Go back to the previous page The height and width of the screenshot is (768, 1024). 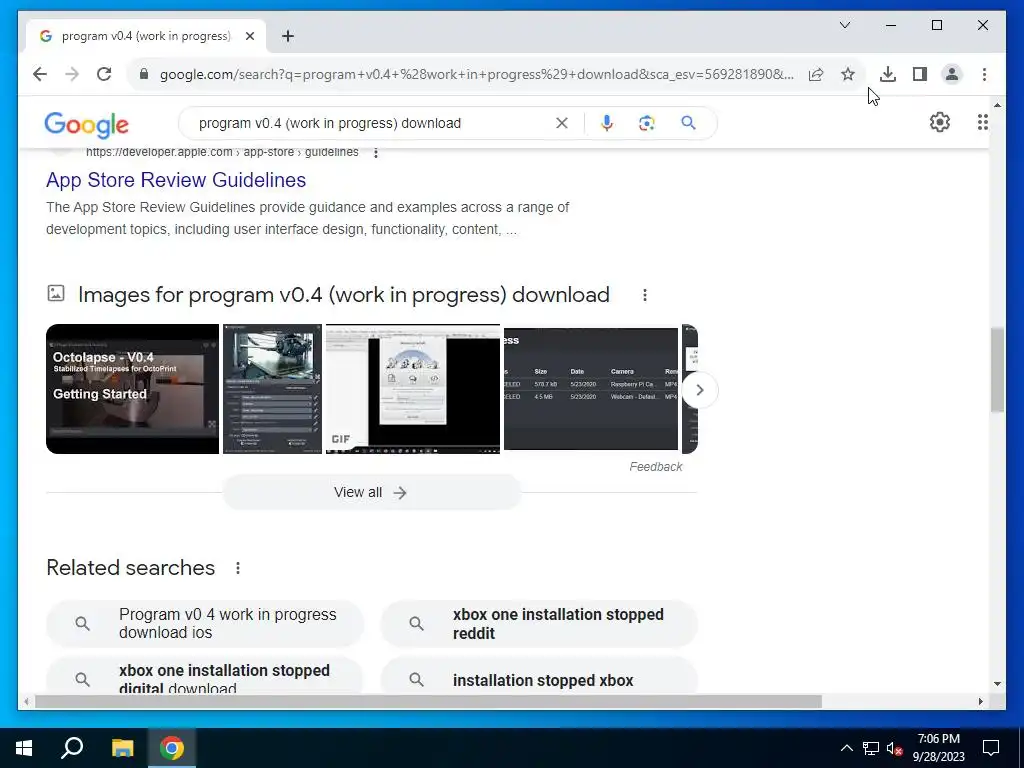click(40, 74)
